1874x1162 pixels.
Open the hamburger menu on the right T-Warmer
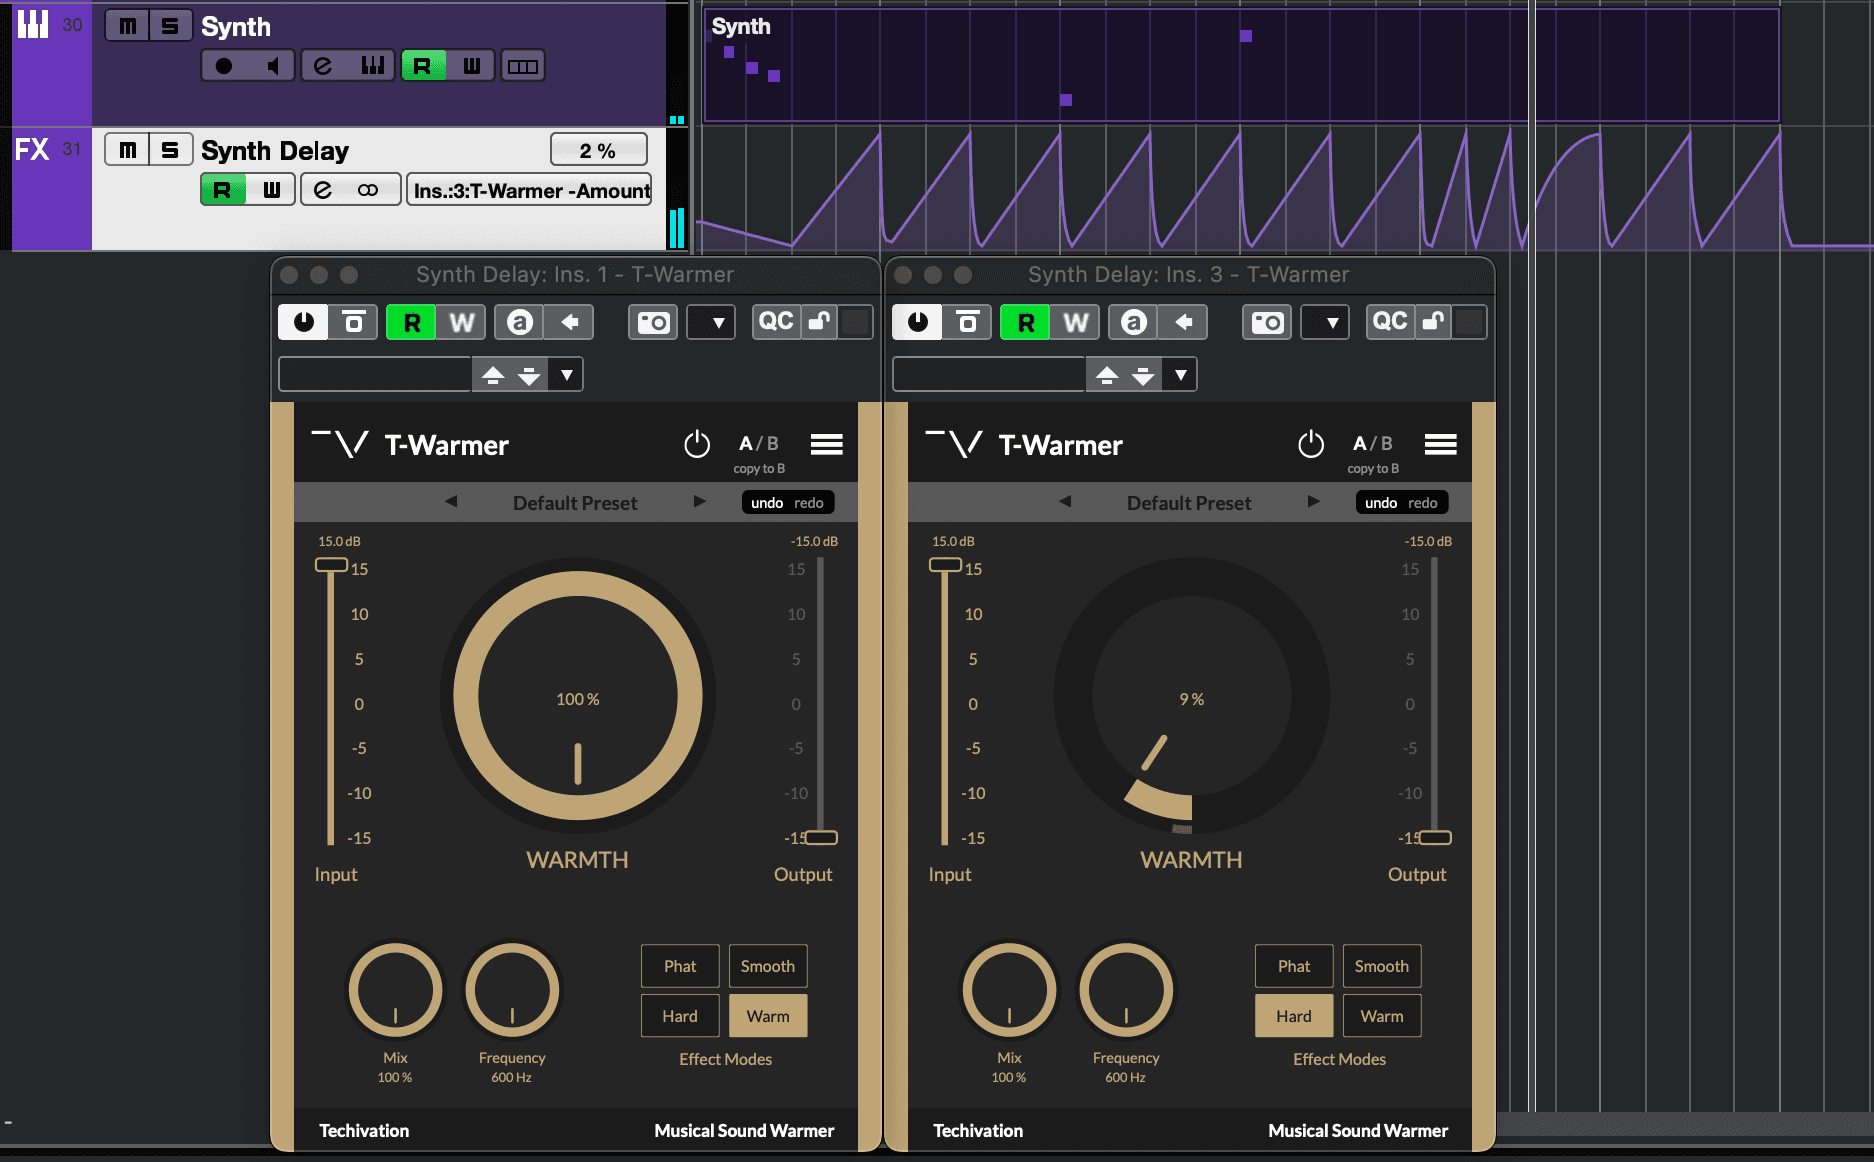(1440, 443)
